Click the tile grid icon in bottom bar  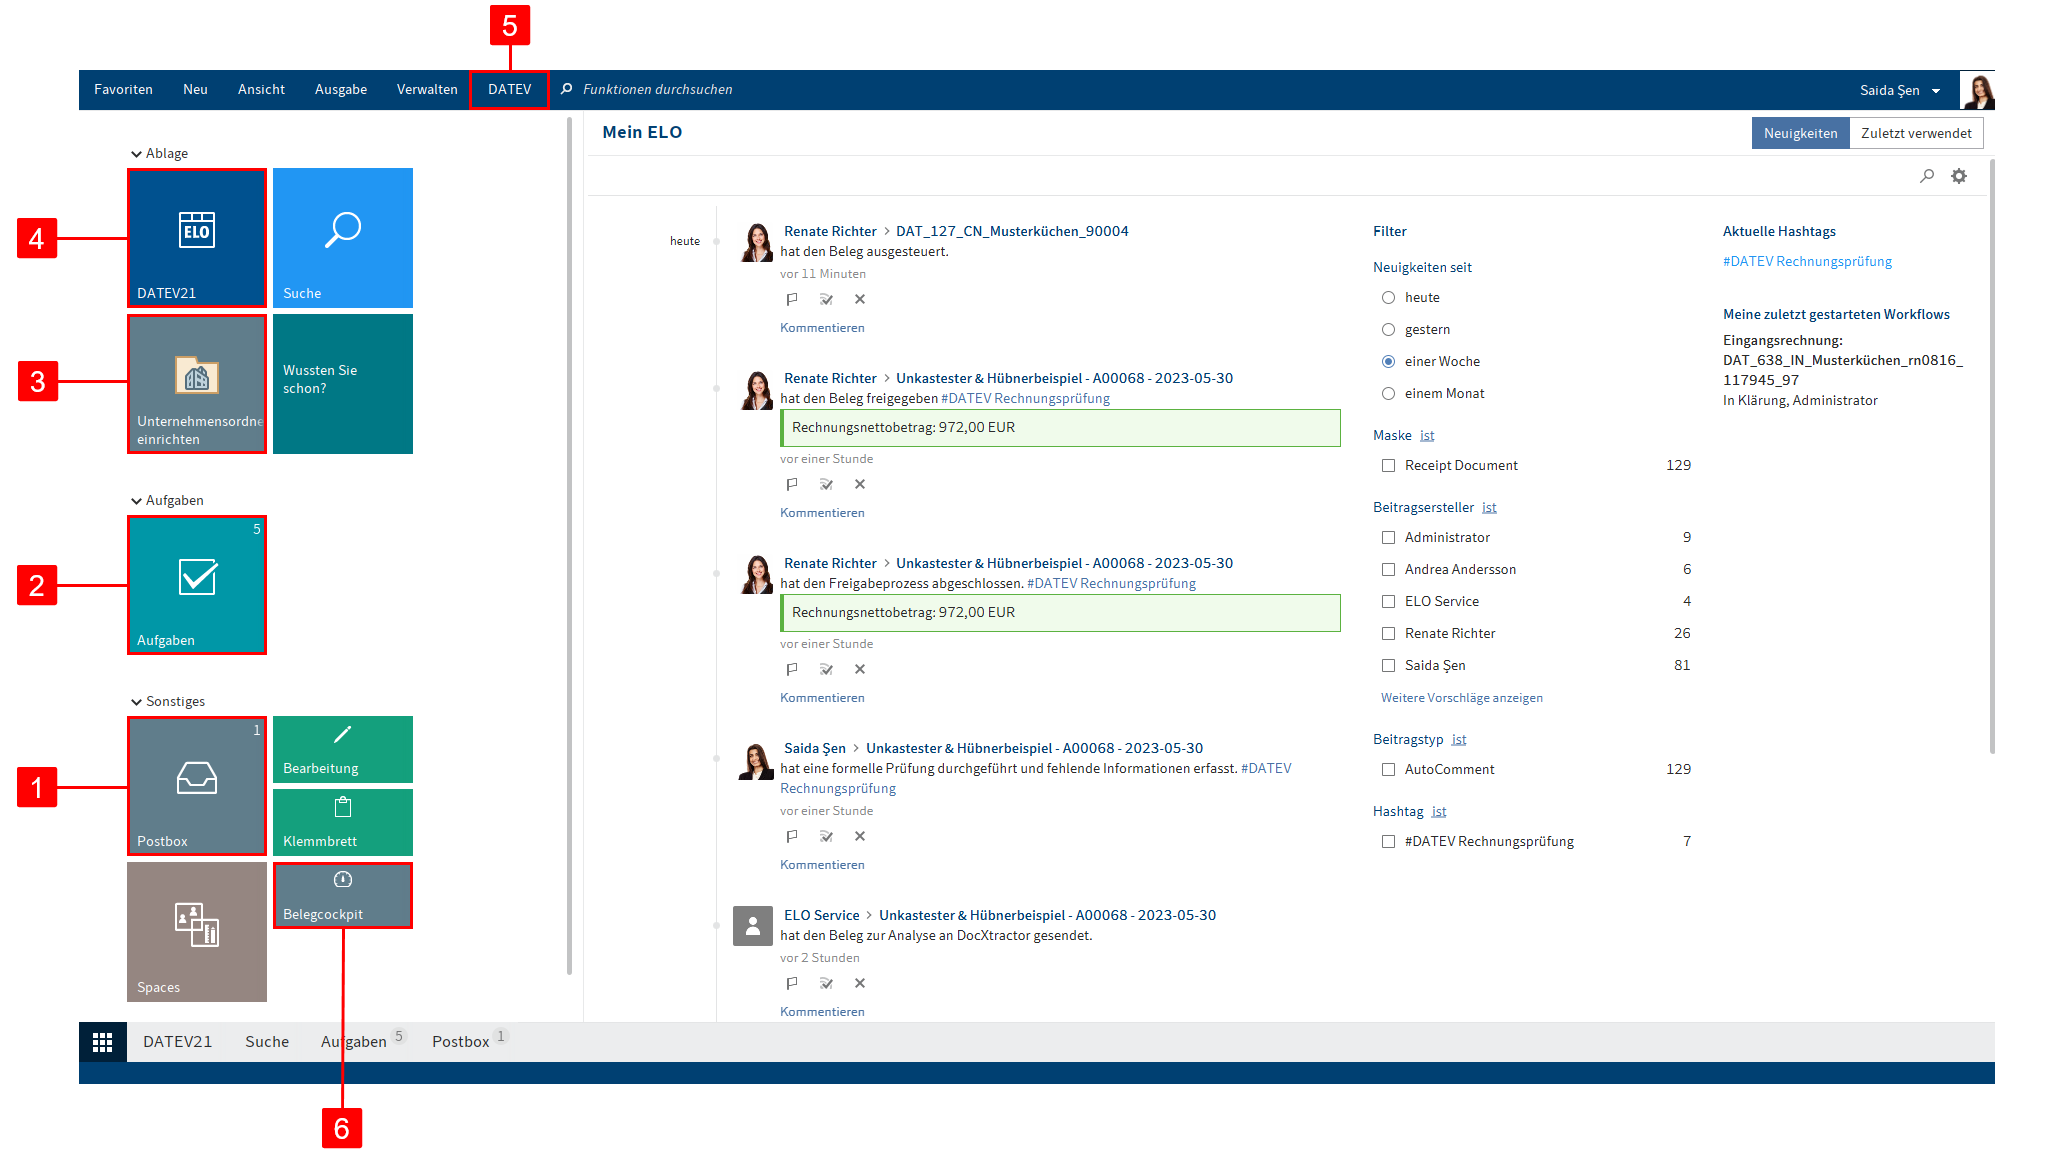point(102,1042)
